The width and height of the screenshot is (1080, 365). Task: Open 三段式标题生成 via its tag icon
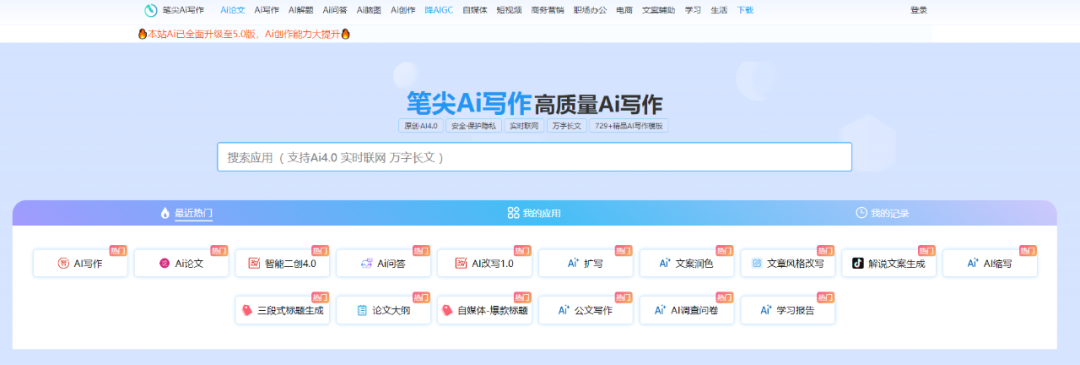coord(247,311)
